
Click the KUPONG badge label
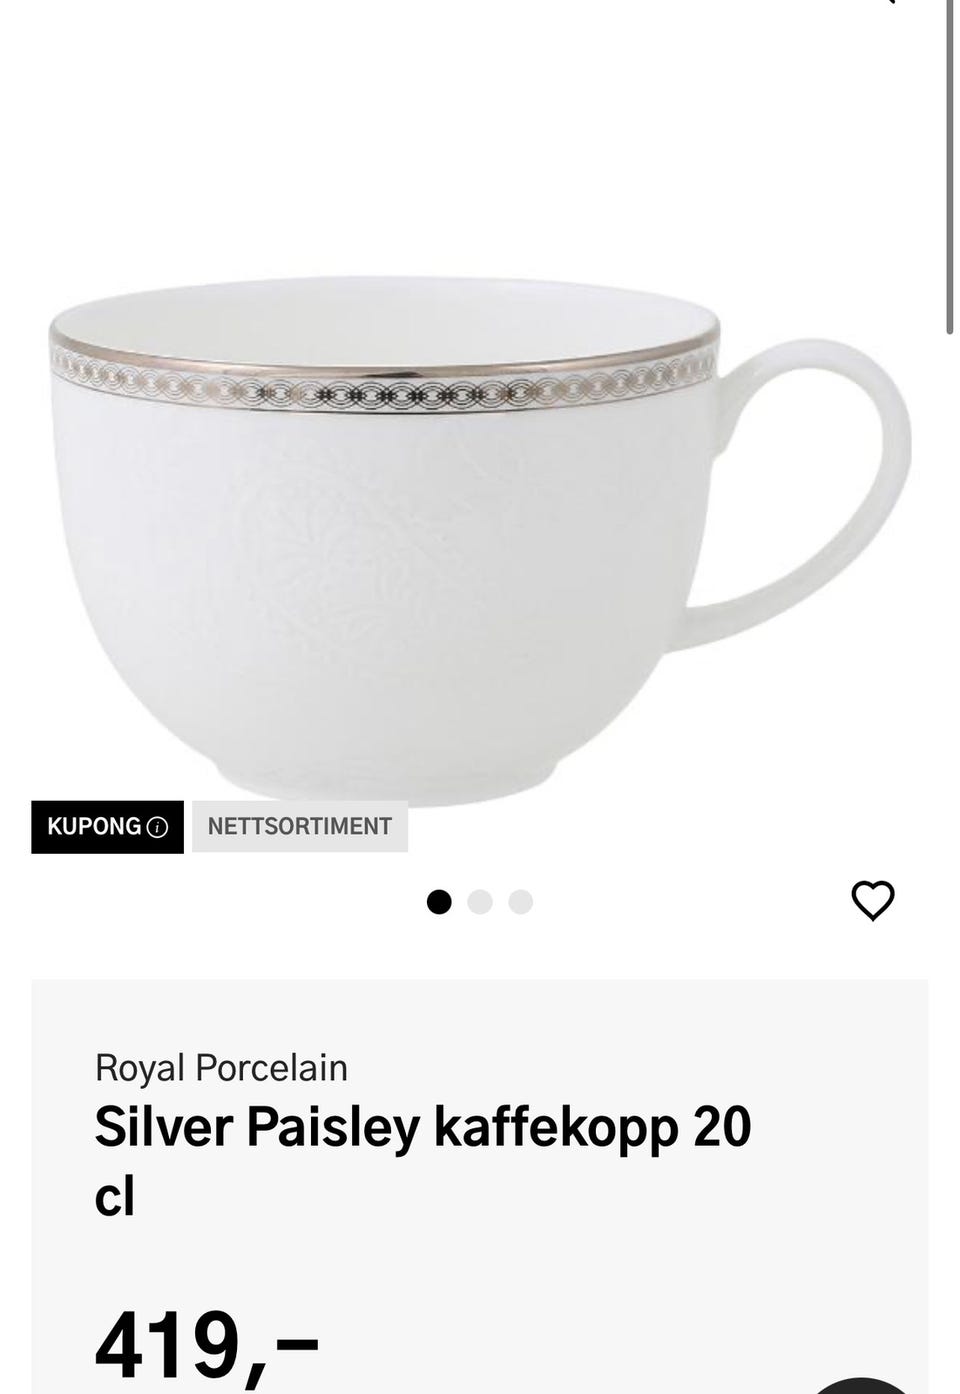[x=107, y=827]
